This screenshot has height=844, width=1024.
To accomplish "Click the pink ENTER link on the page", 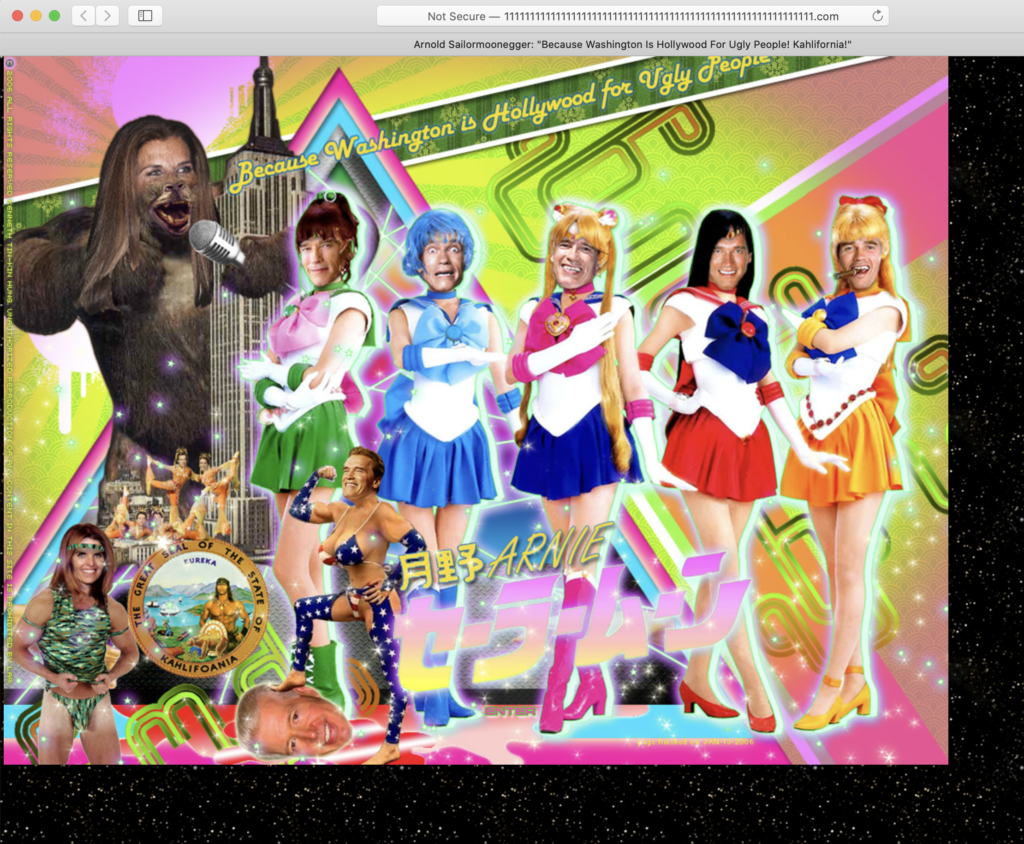I will pyautogui.click(x=511, y=711).
